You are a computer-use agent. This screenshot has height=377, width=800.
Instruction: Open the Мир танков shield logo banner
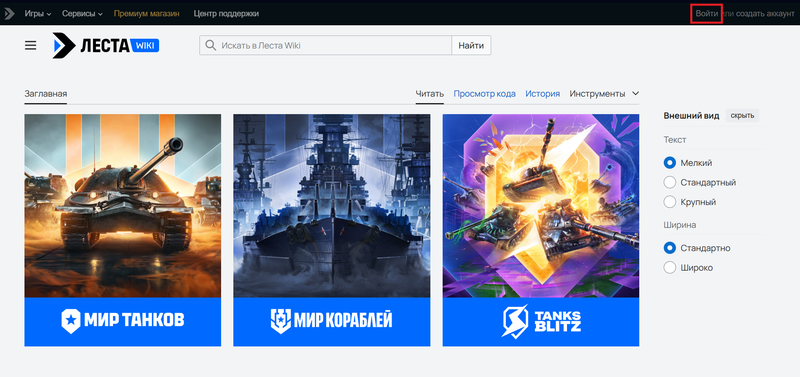click(x=123, y=322)
